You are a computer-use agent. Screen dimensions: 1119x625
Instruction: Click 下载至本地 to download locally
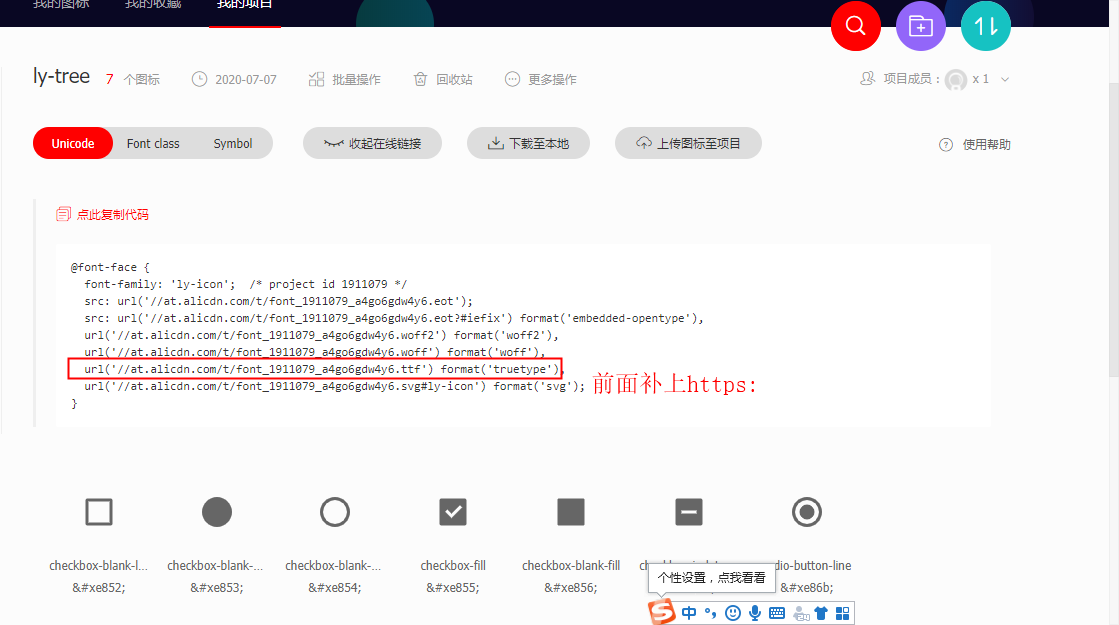(528, 143)
